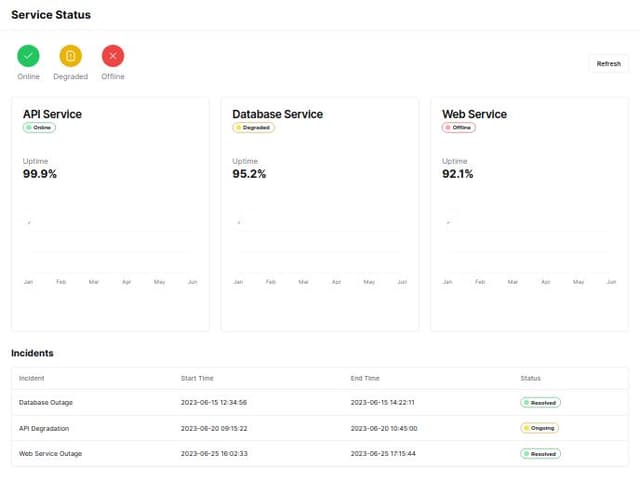Click the Database Service 95.2% uptime value
The image size is (640, 482).
click(x=249, y=174)
